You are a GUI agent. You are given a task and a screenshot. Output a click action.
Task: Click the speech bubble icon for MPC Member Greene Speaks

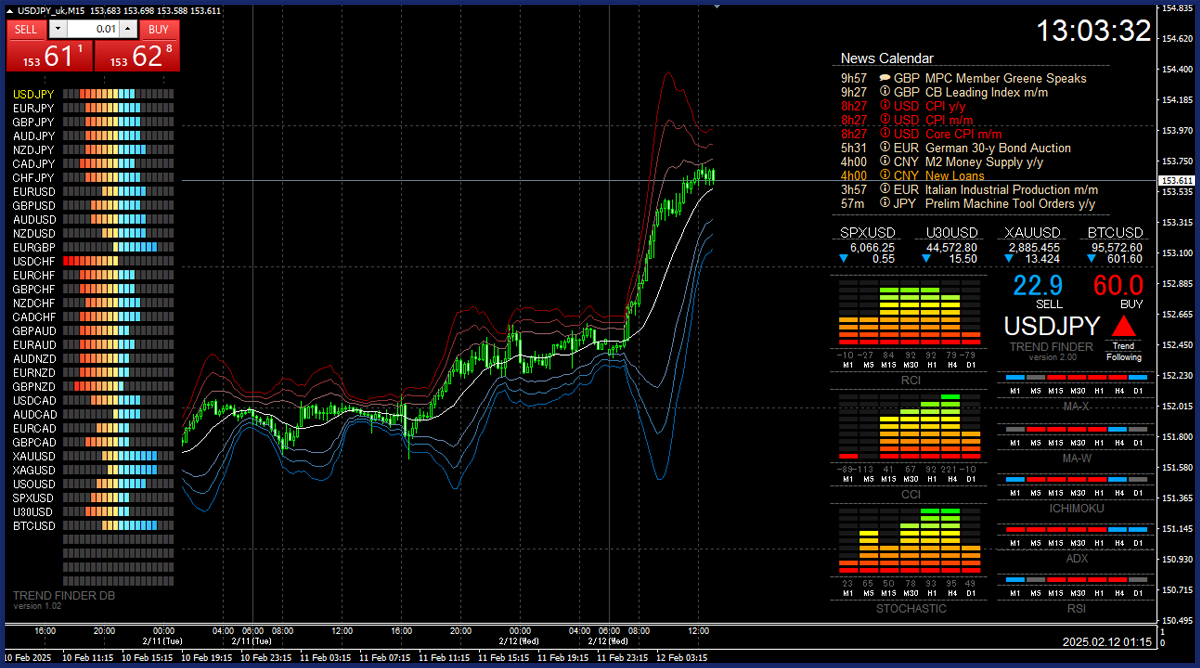[x=885, y=78]
